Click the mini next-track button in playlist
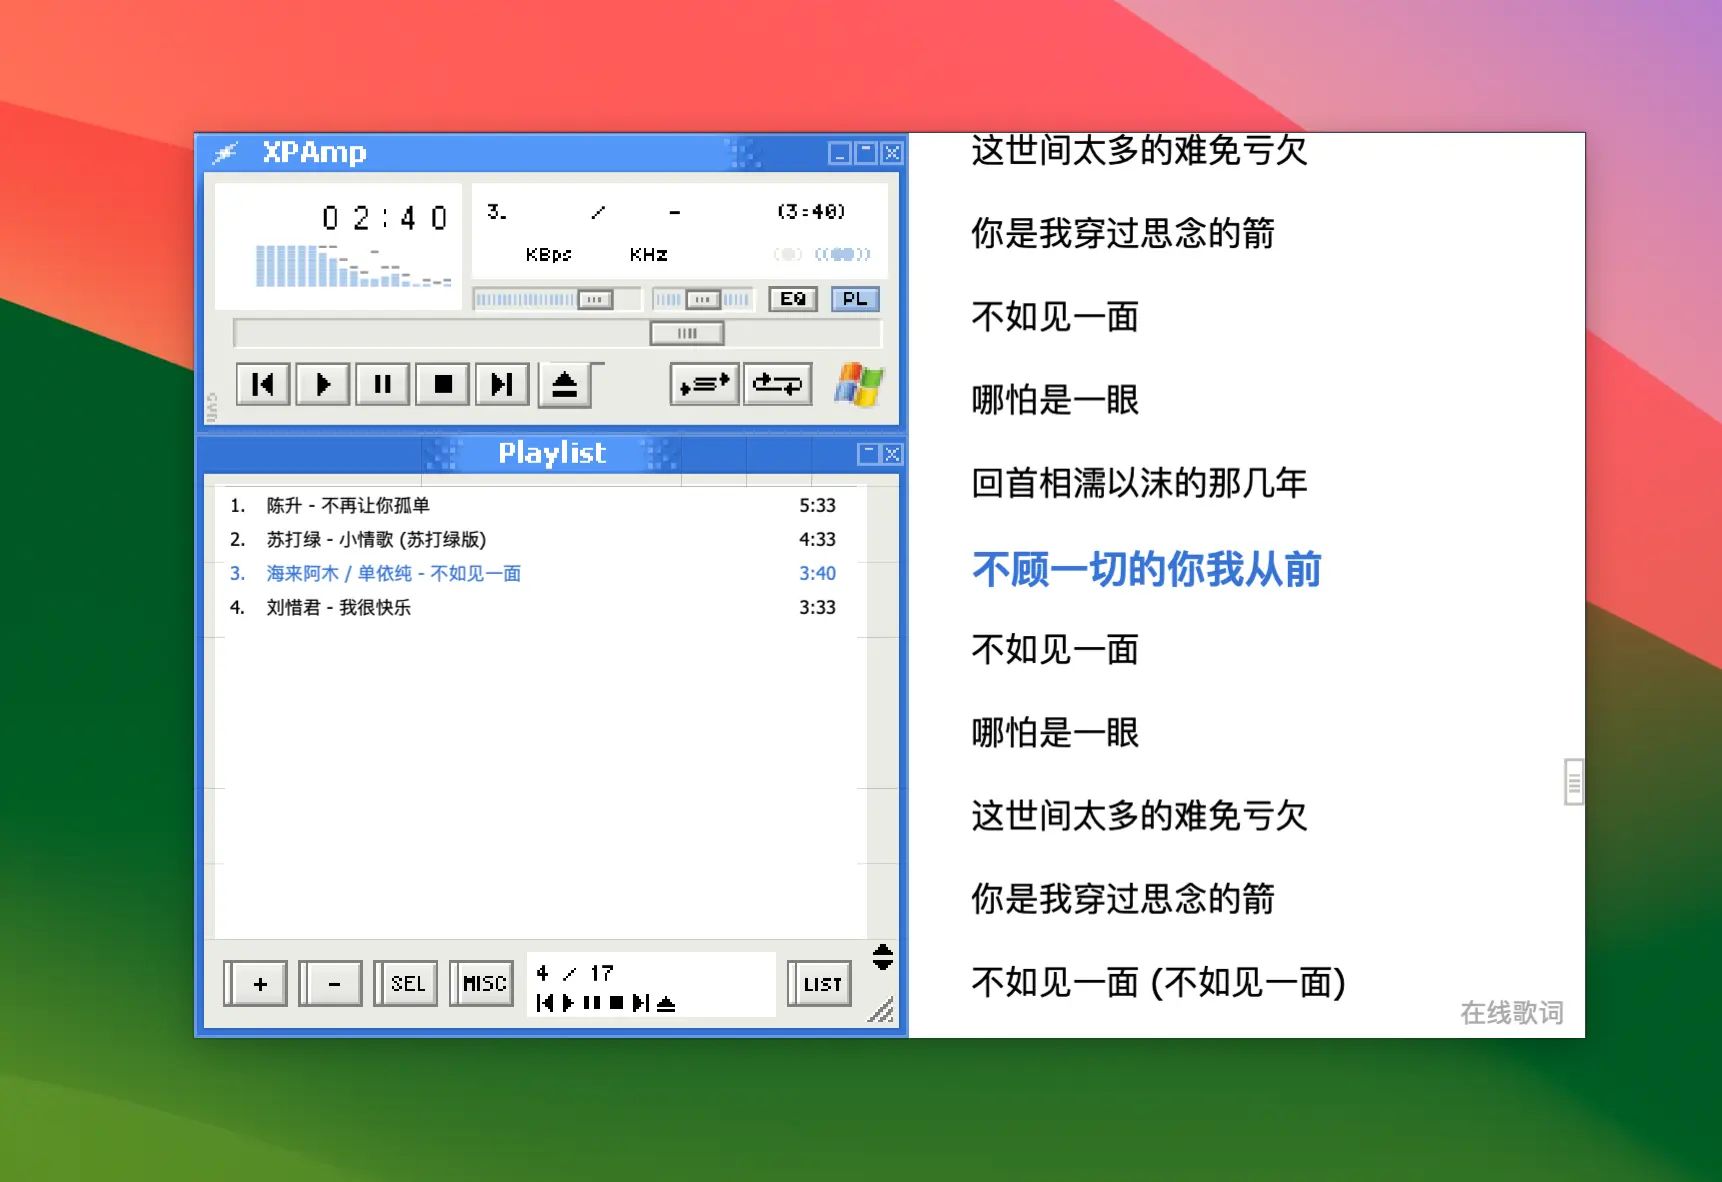The height and width of the screenshot is (1182, 1722). pos(641,1003)
